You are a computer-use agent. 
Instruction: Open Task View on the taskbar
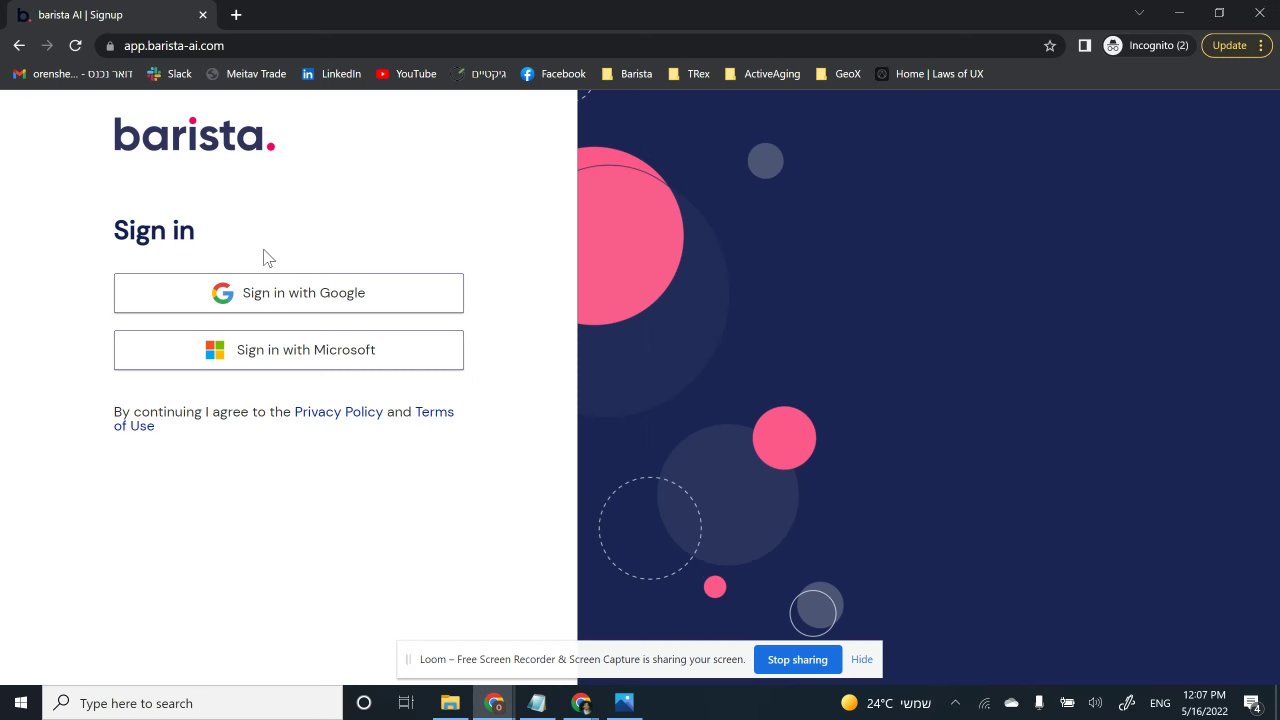[x=406, y=703]
